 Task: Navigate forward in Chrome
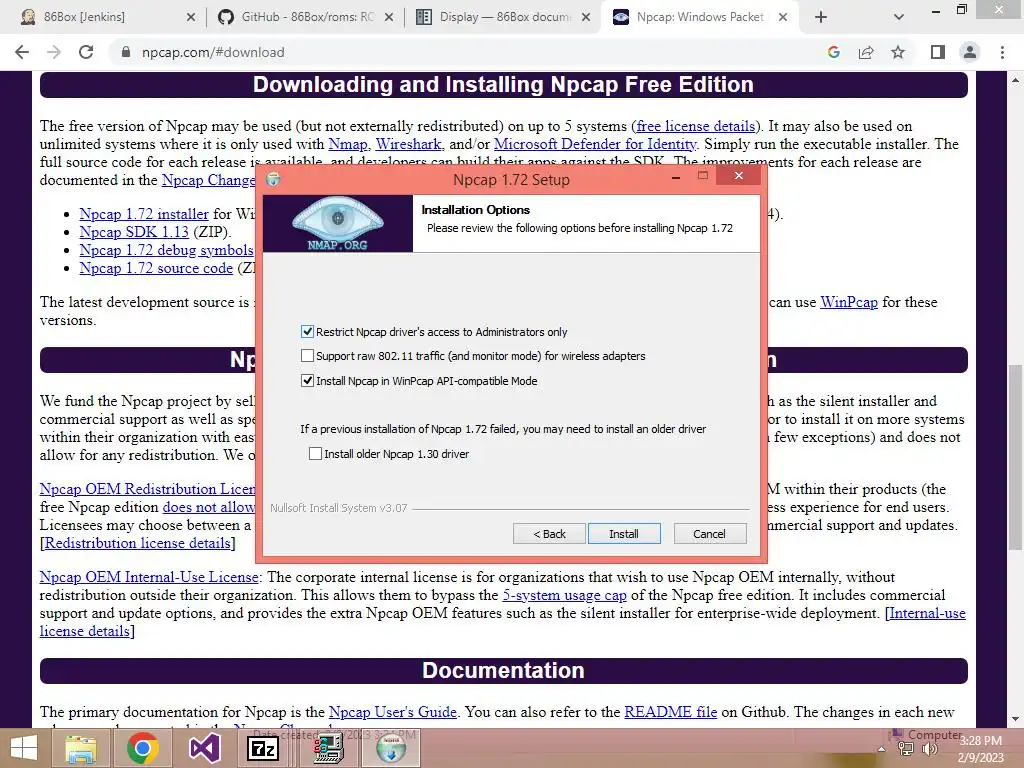[54, 52]
